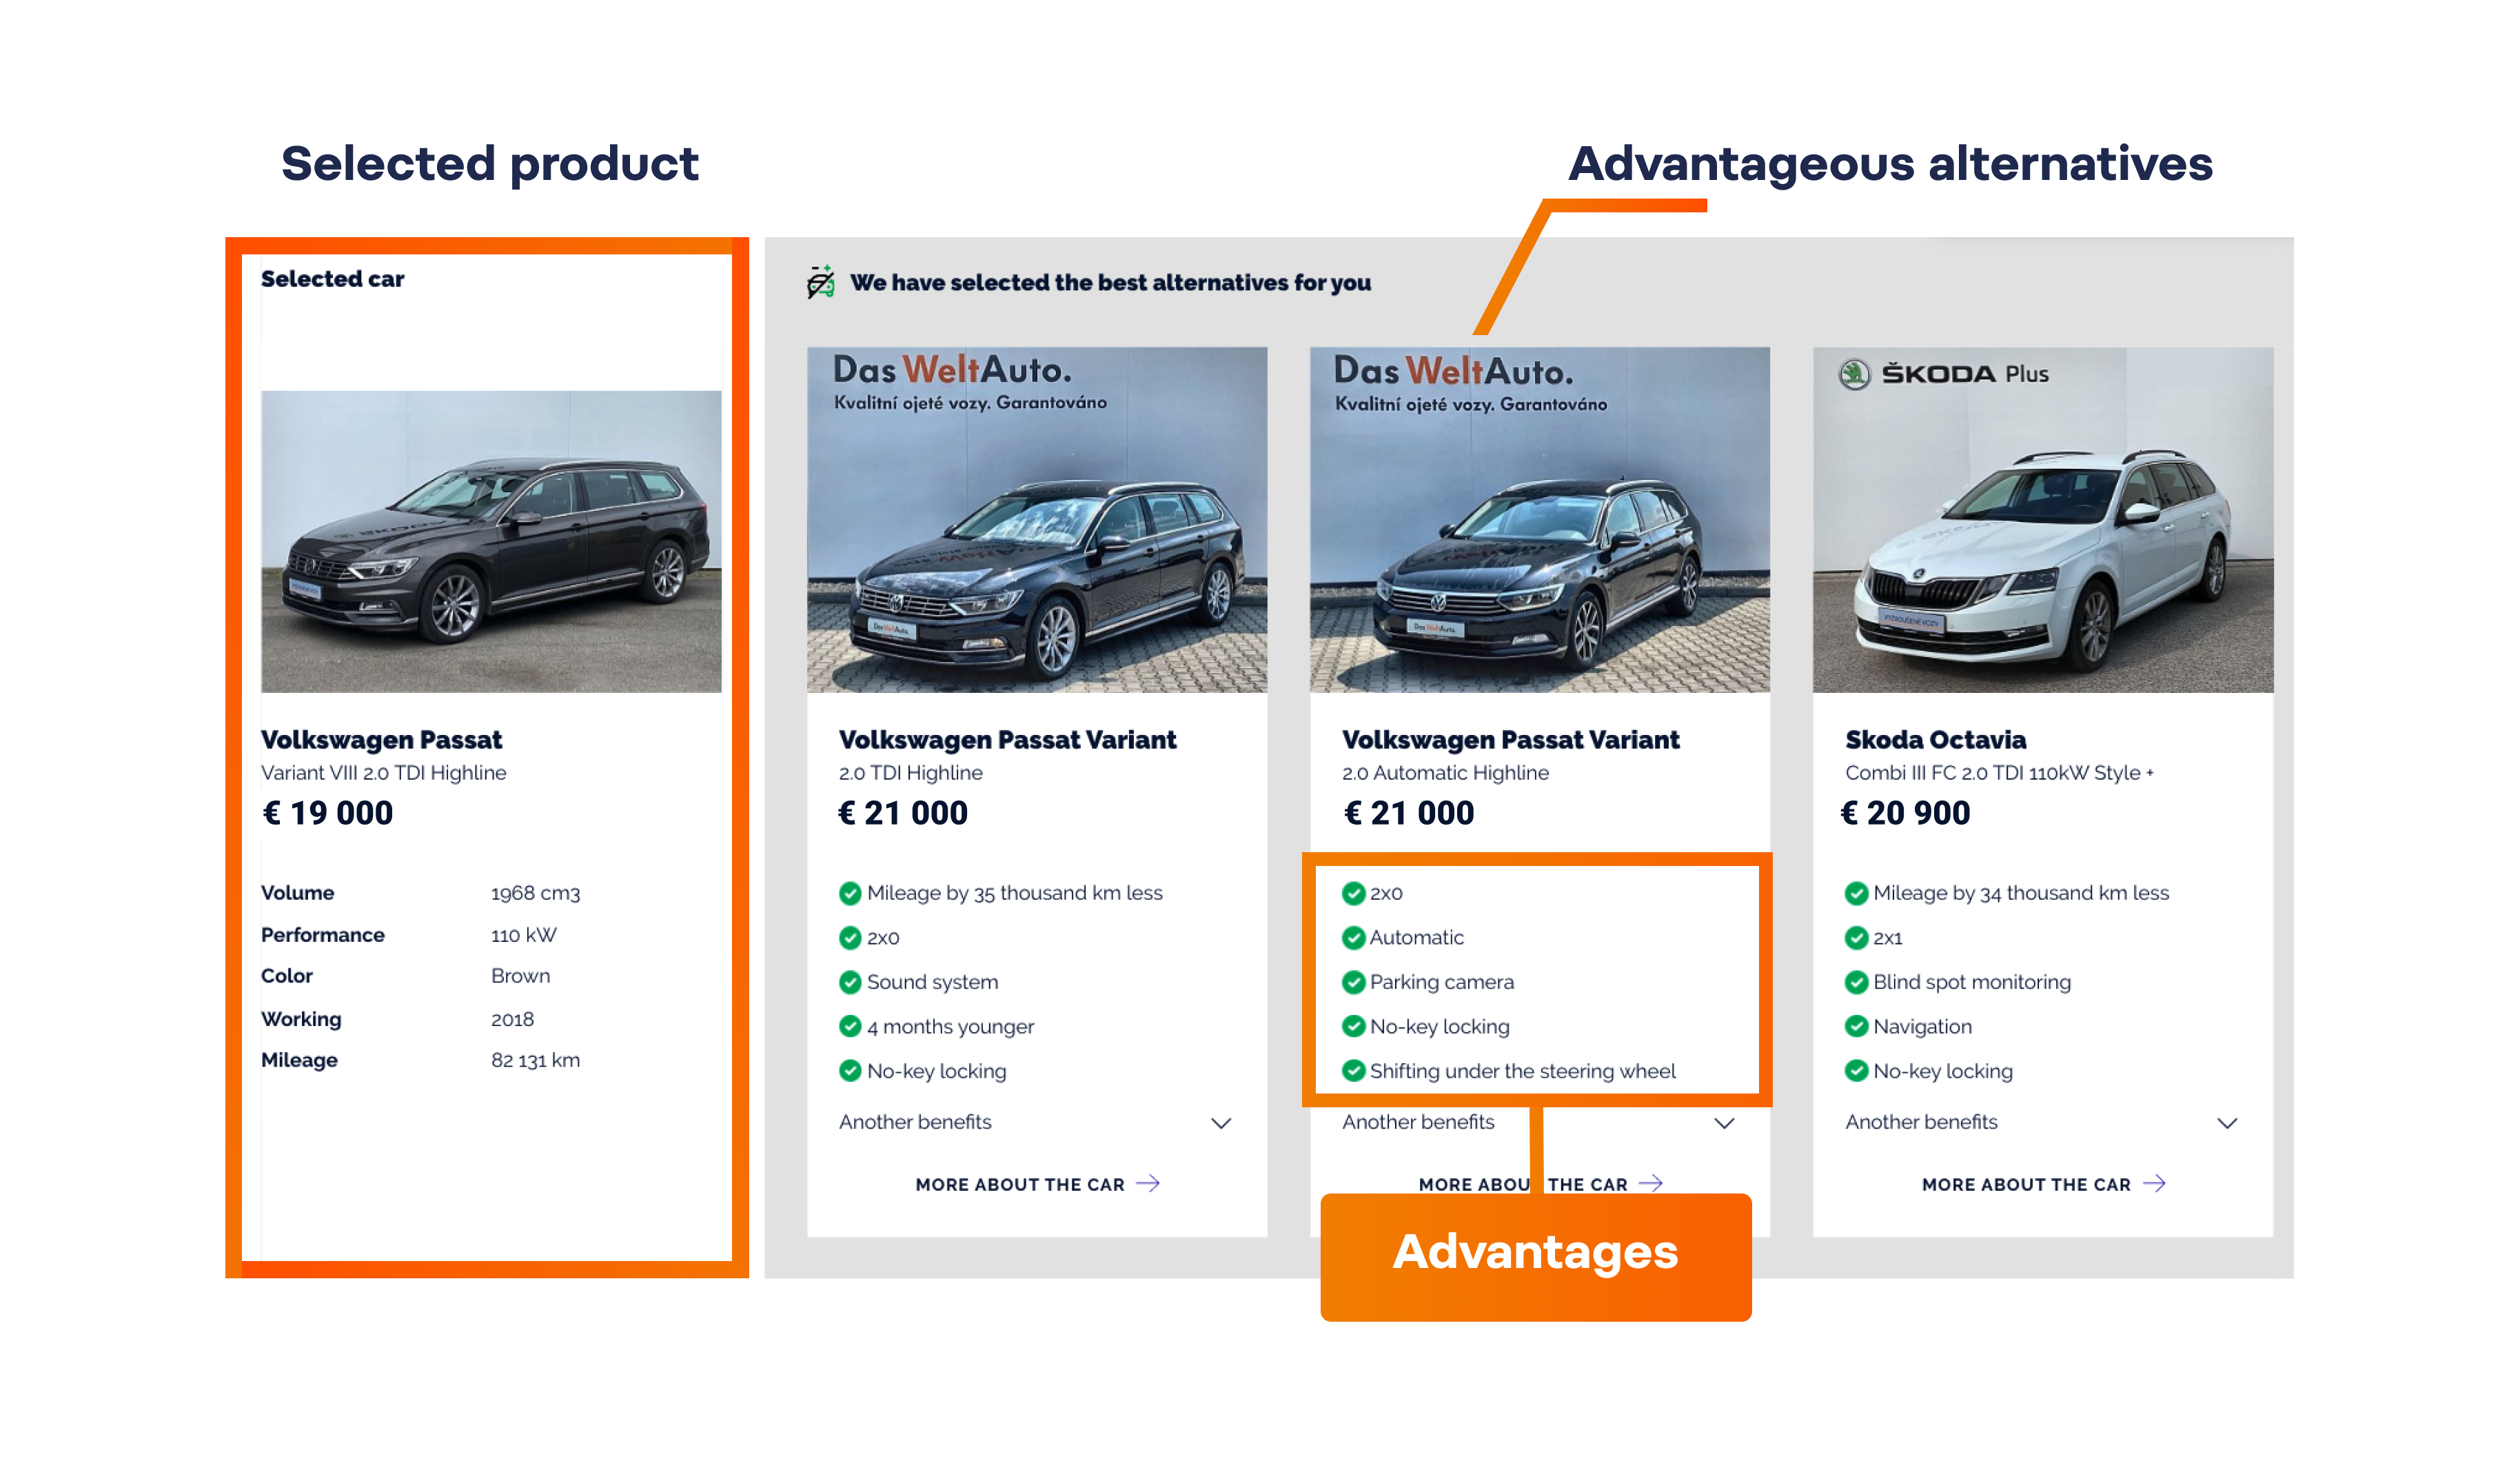
Task: Click green check beside Blind spot monitoring
Action: click(1856, 982)
